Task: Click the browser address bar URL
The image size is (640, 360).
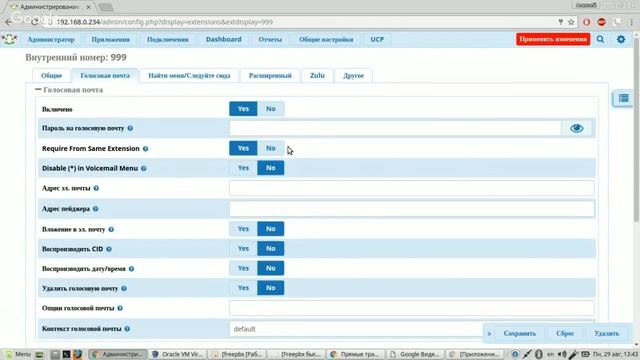Action: pyautogui.click(x=165, y=22)
